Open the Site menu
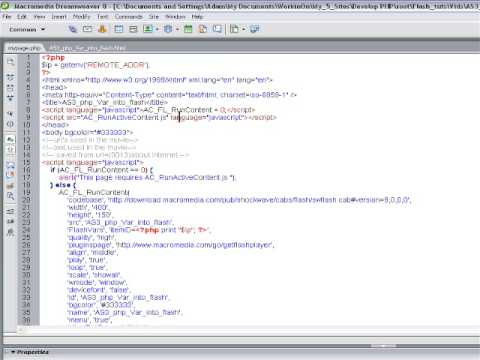 [154, 17]
